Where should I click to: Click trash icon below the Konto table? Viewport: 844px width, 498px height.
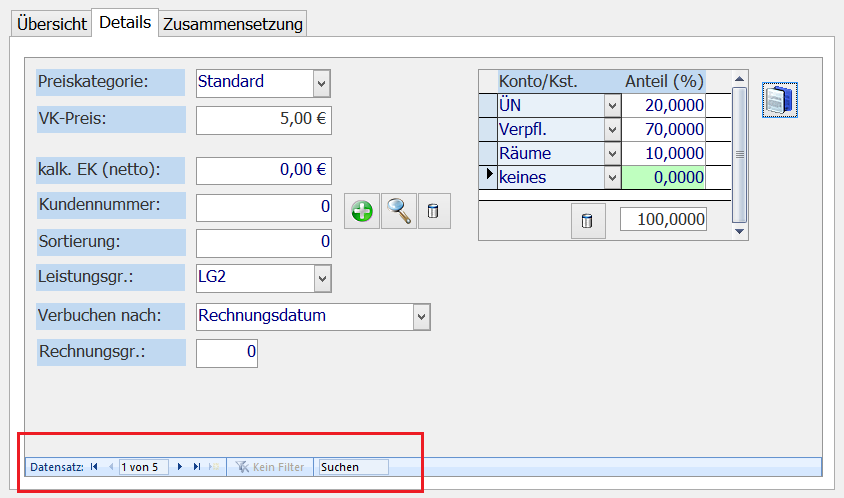click(x=587, y=221)
